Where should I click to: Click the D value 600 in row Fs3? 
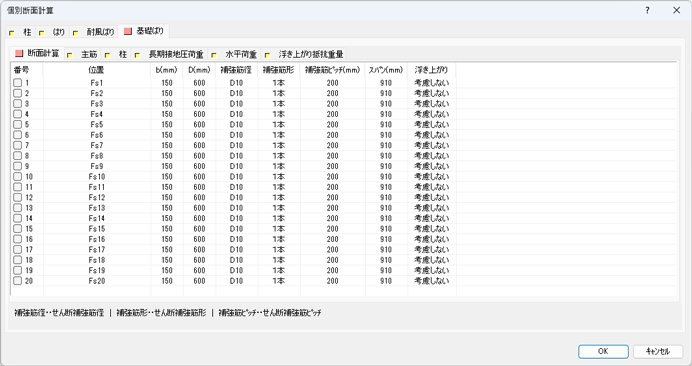[x=199, y=103]
